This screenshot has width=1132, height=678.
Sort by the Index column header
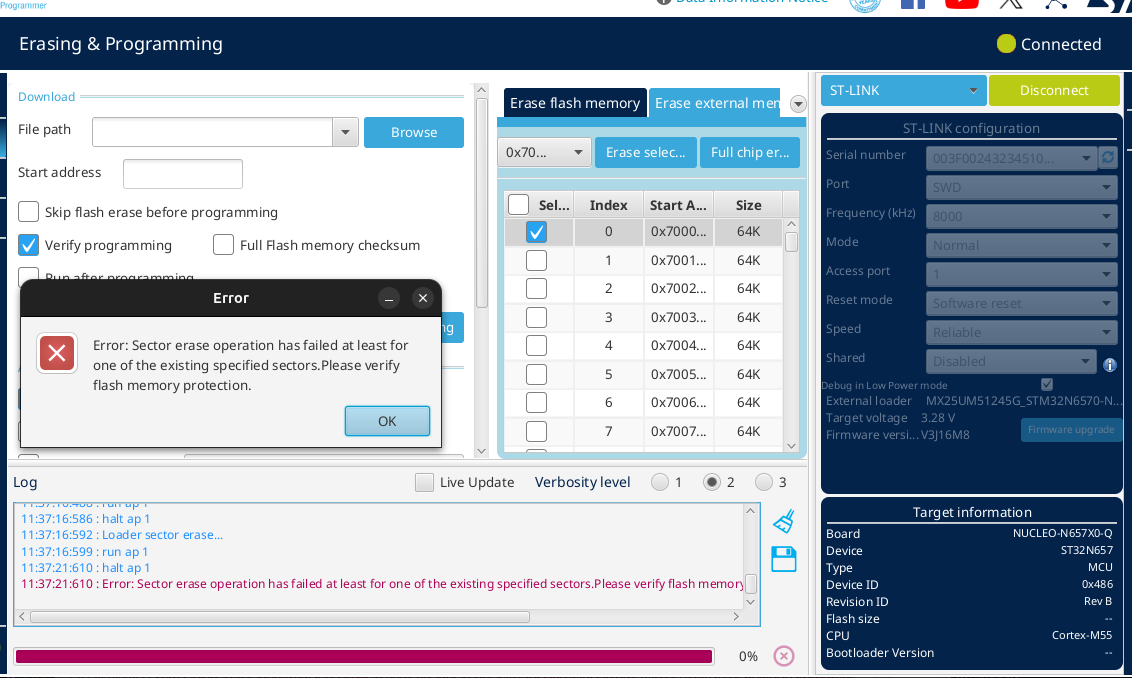pos(609,205)
